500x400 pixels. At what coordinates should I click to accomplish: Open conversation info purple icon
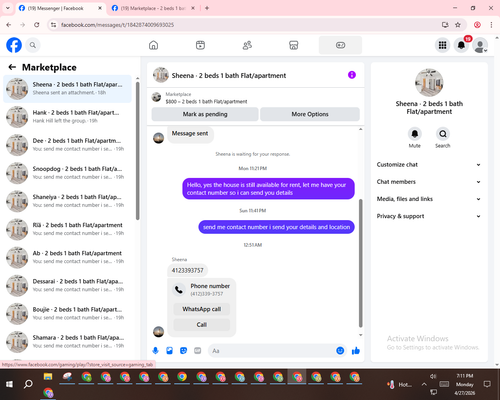(352, 75)
